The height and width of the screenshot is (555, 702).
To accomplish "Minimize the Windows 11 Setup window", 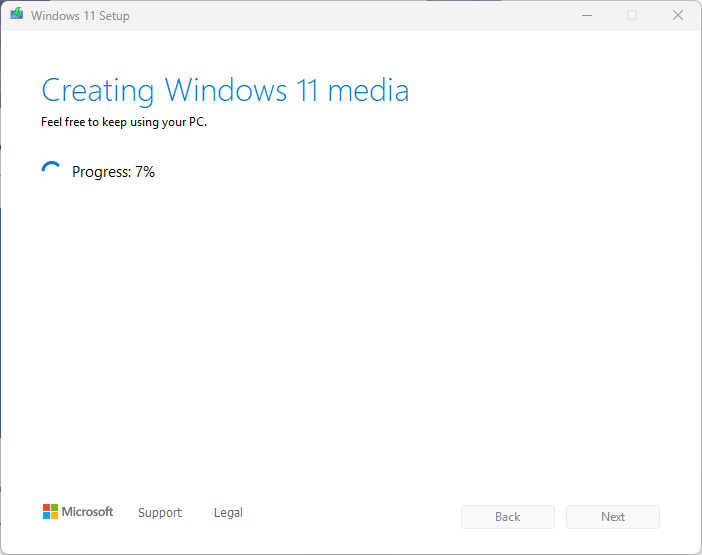I will pos(585,15).
